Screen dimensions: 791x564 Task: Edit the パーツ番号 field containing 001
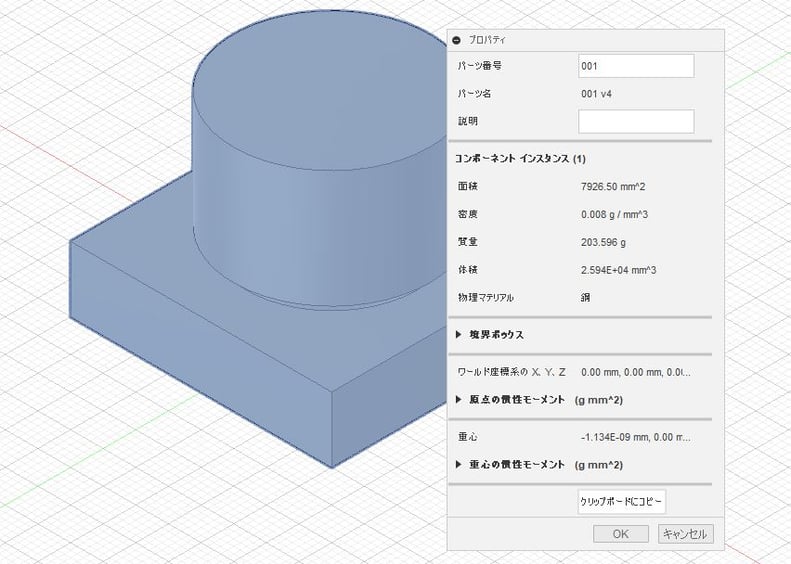pyautogui.click(x=636, y=66)
